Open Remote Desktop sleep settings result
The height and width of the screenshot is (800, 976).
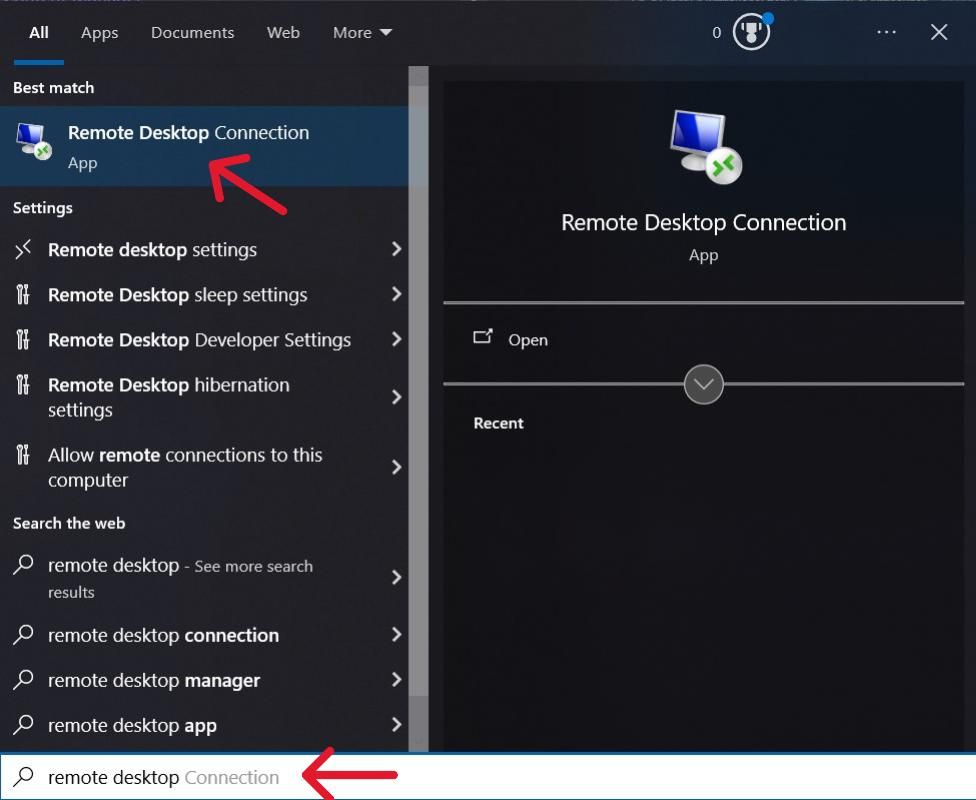click(x=204, y=294)
